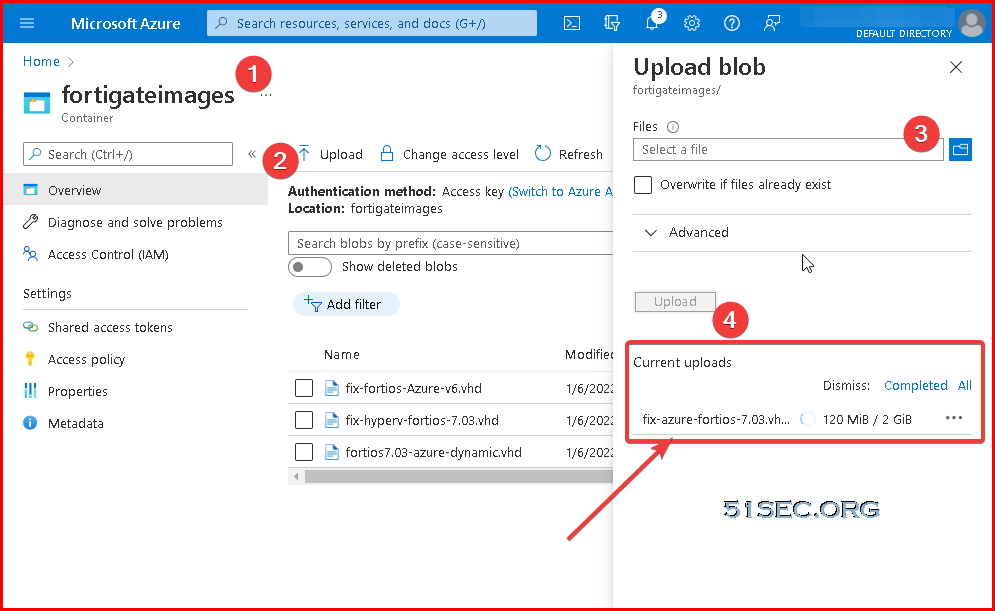Open the Directories and subscriptions filter icon
The image size is (995, 611).
tap(612, 23)
